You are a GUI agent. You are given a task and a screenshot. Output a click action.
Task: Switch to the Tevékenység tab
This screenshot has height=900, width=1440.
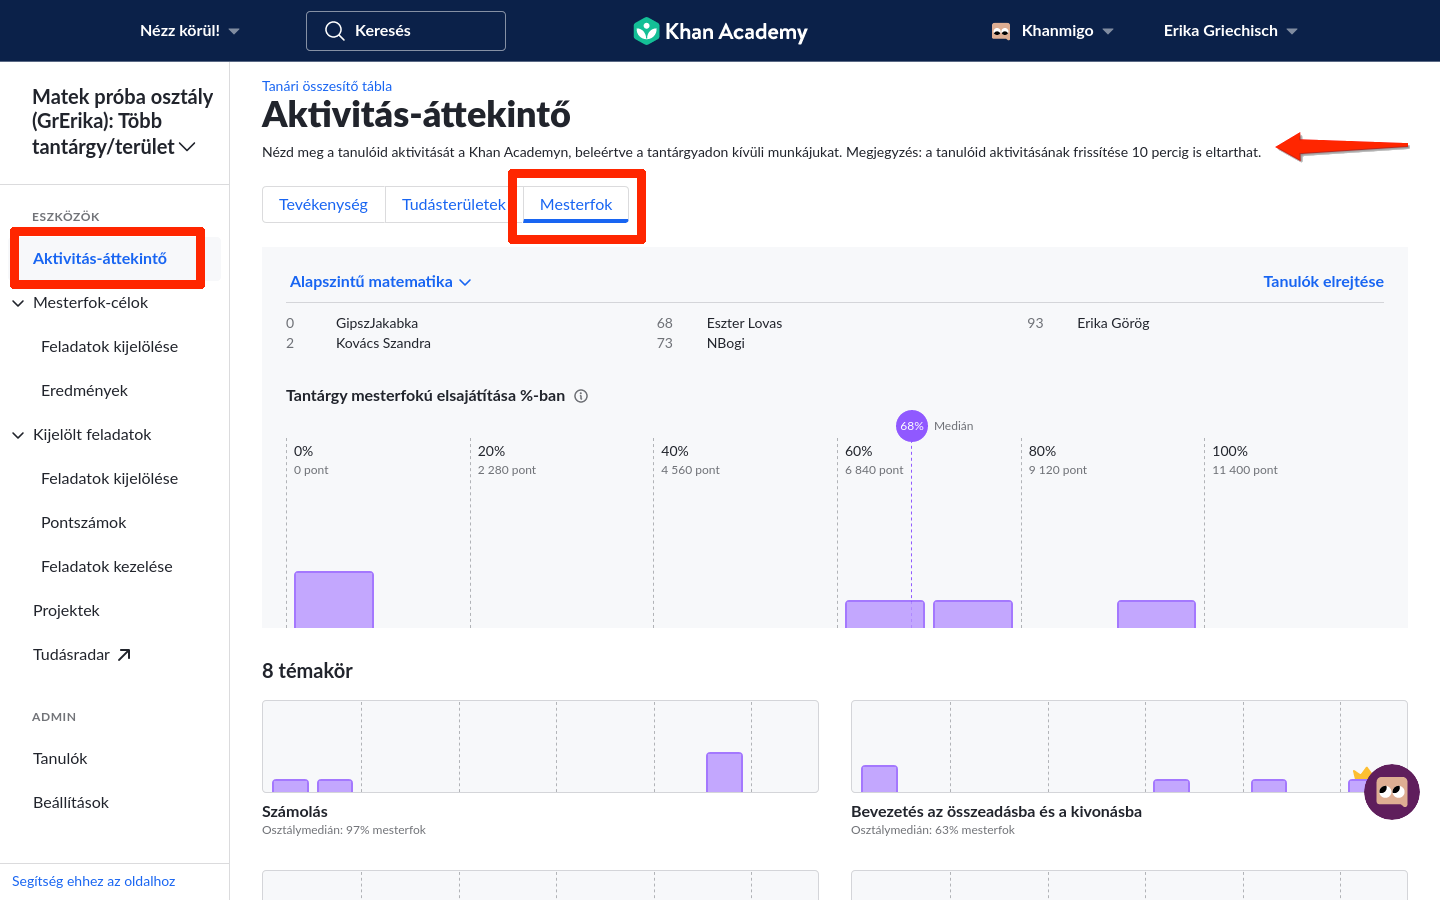coord(323,204)
